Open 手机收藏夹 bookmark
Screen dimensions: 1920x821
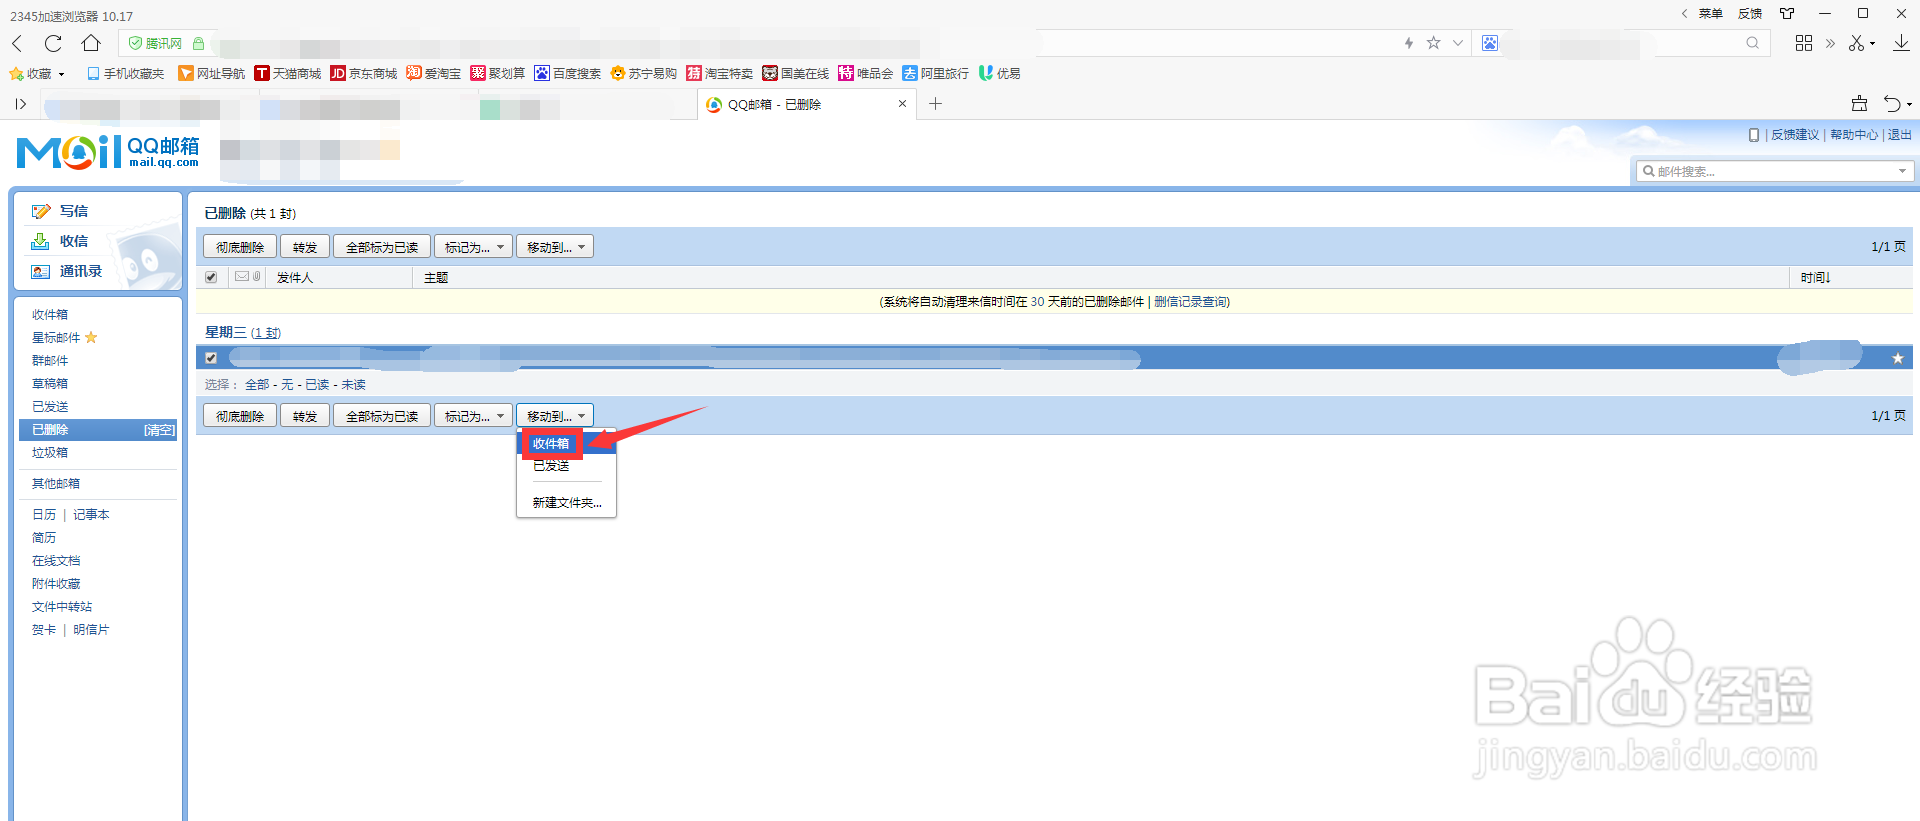click(125, 73)
